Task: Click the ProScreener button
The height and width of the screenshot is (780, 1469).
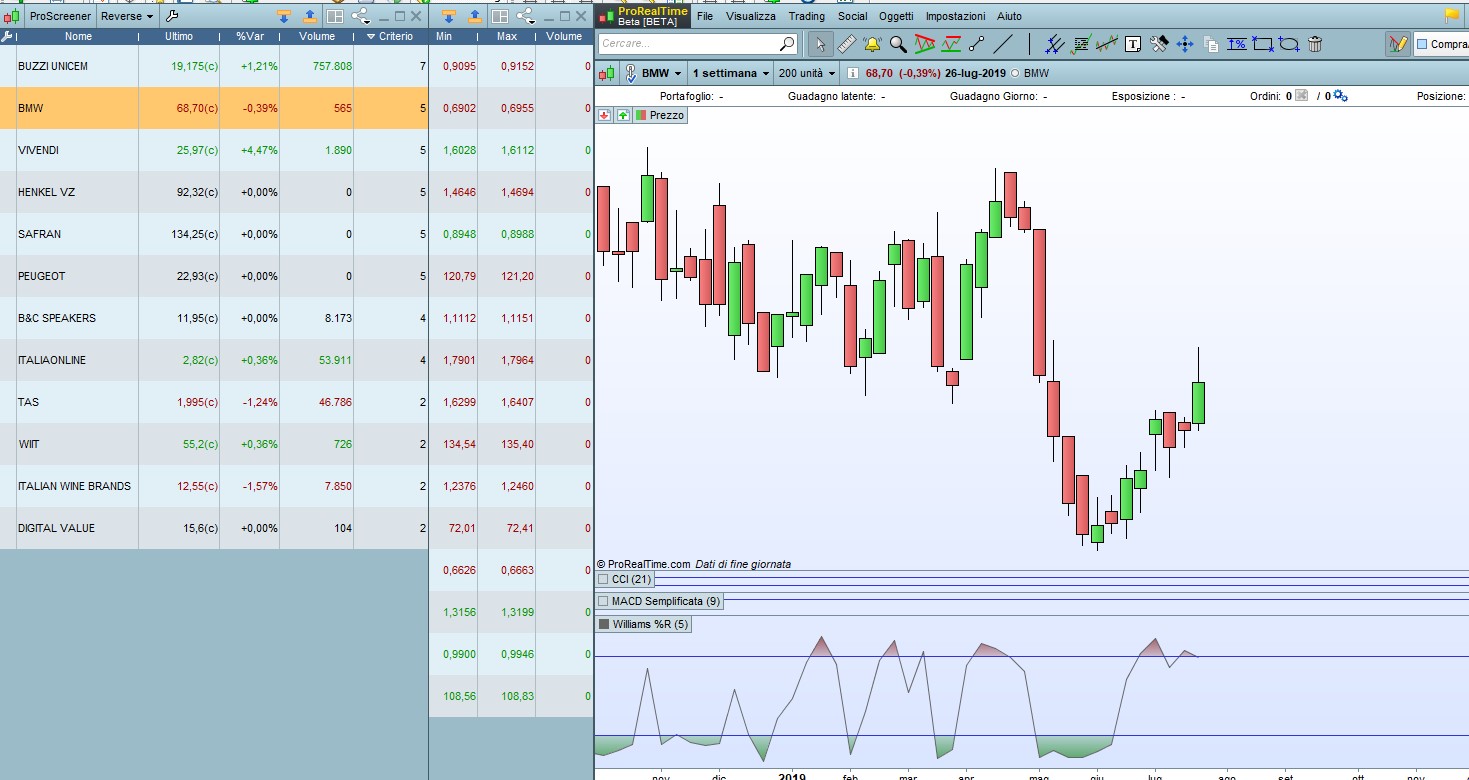Action: 60,16
